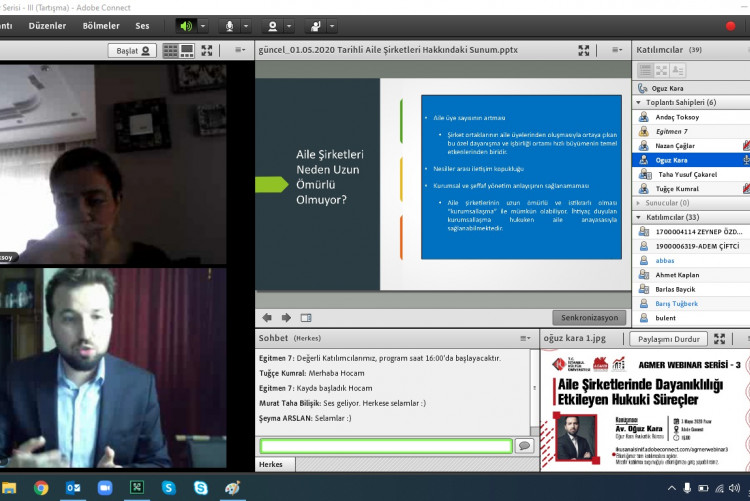Open the Bölmeler menu
750x501 pixels.
point(100,26)
